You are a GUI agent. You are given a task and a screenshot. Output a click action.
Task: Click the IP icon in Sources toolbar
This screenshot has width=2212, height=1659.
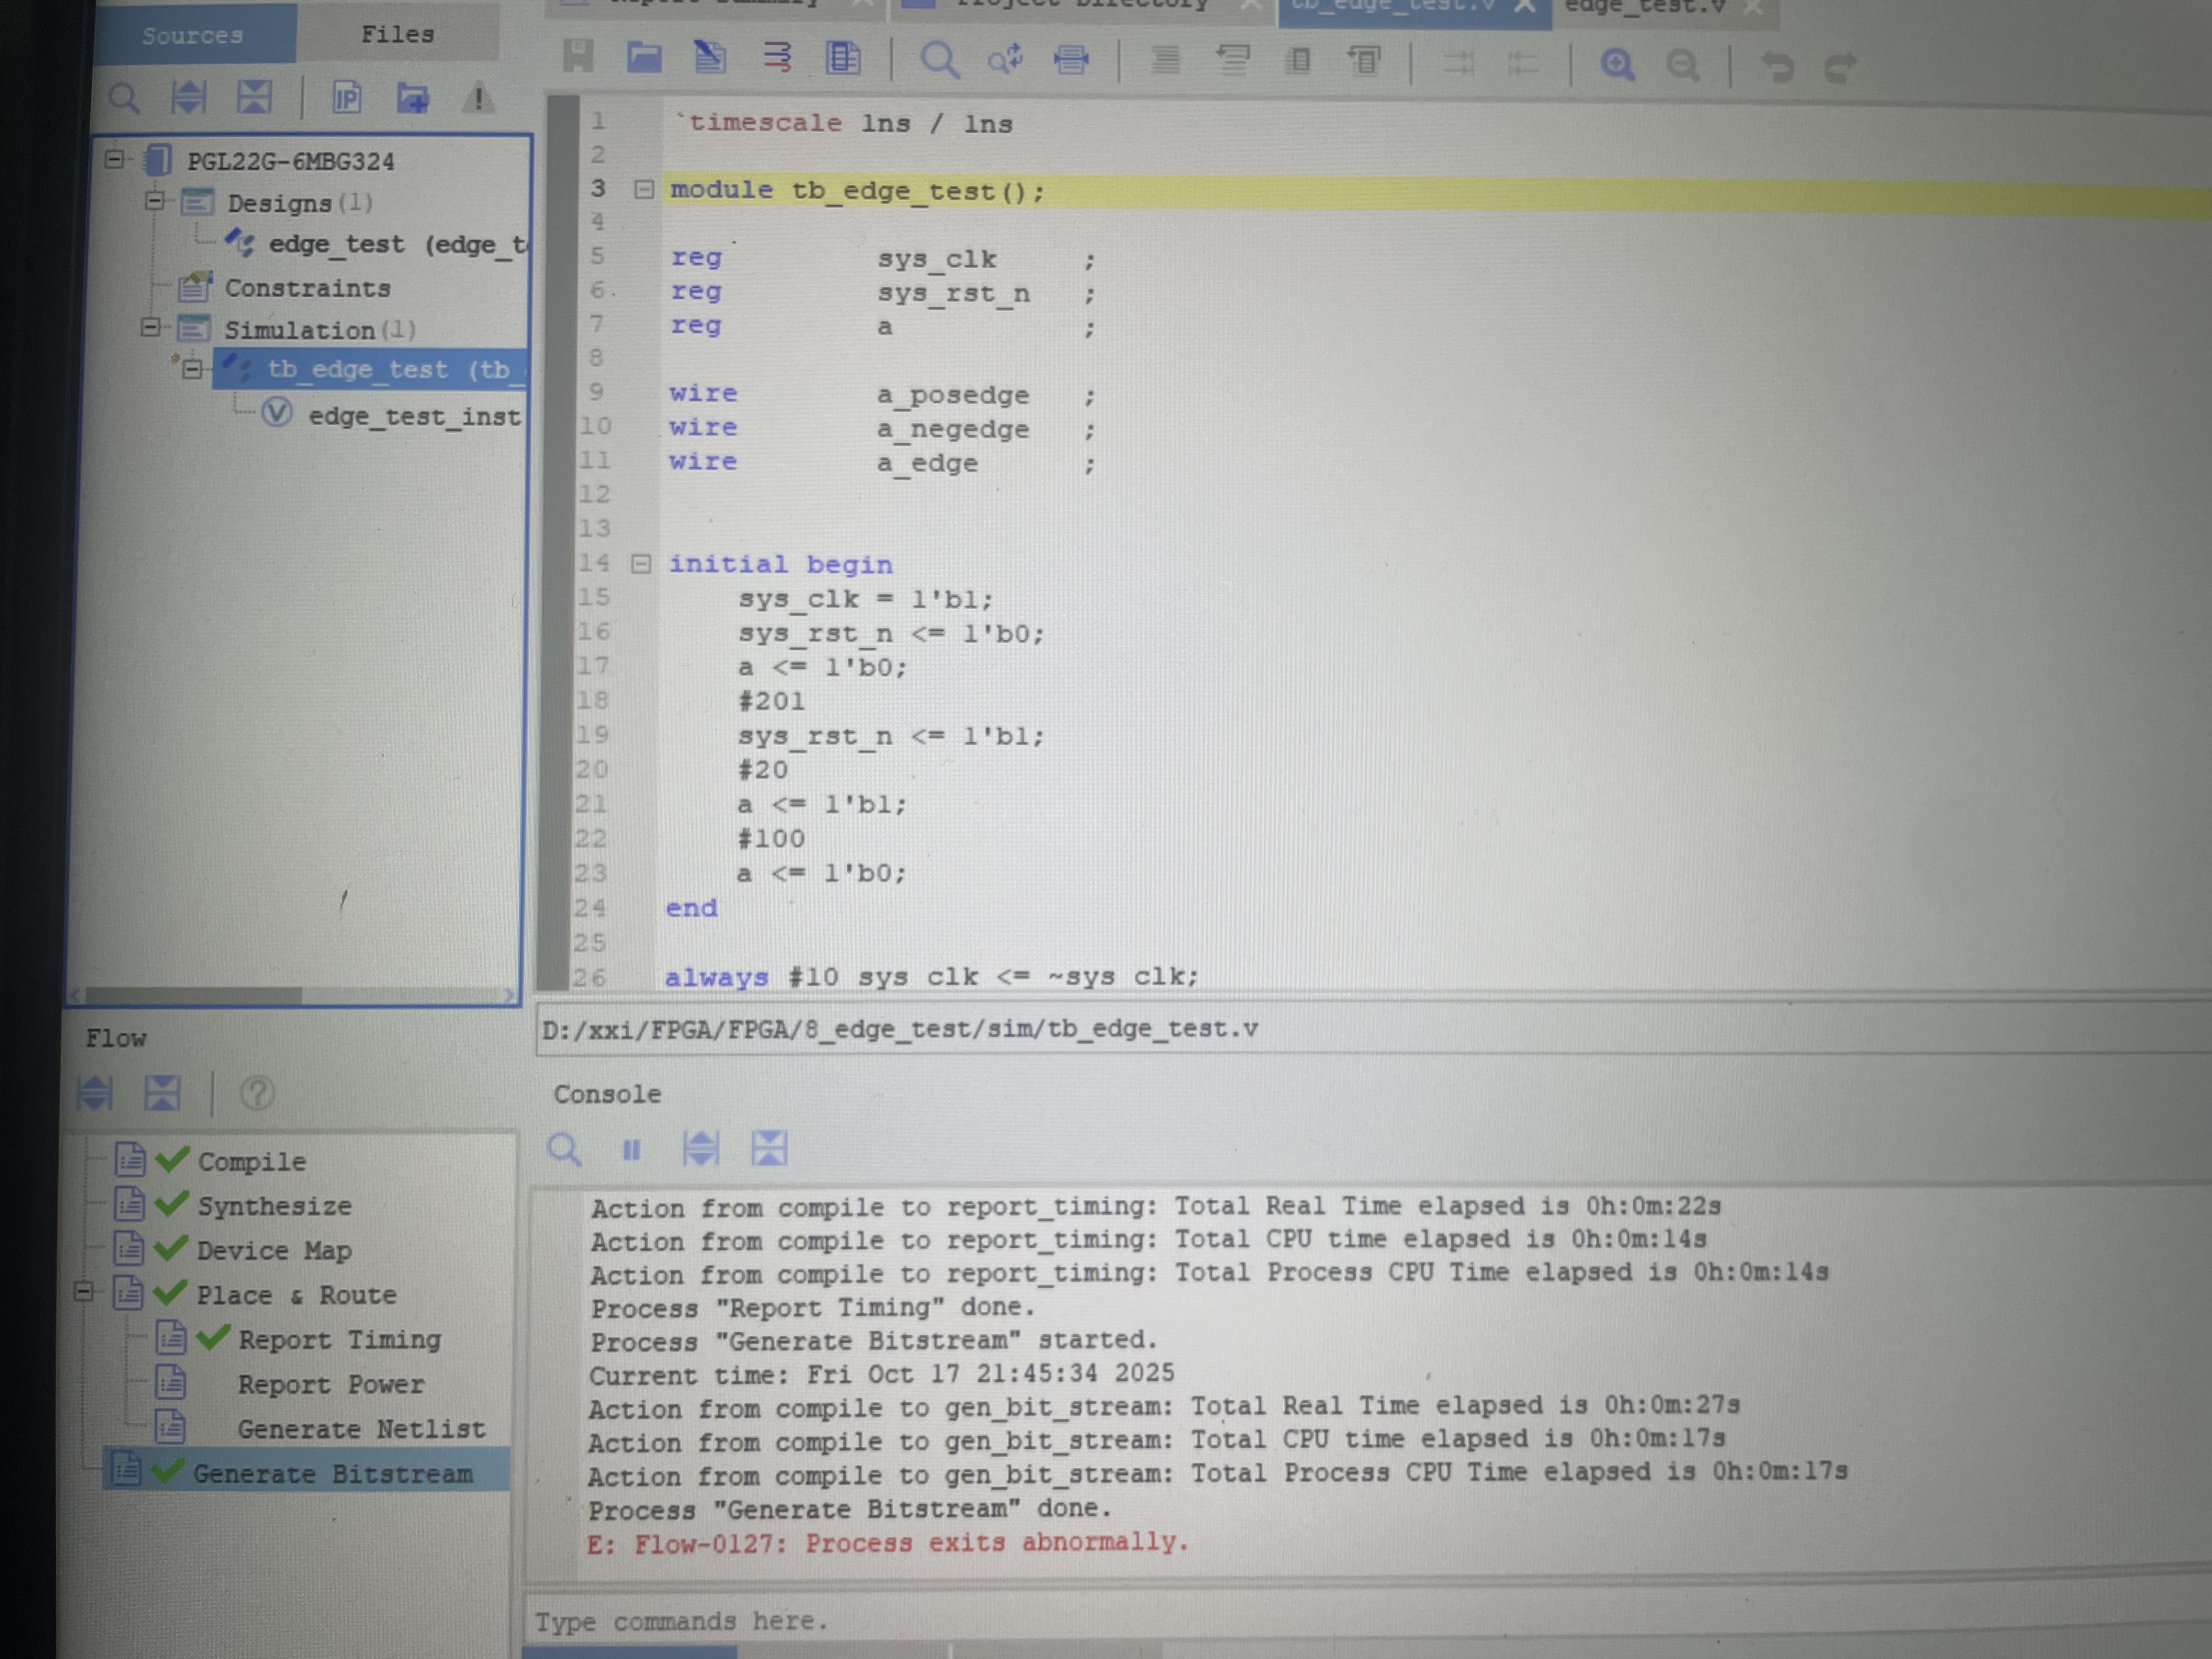(x=346, y=98)
